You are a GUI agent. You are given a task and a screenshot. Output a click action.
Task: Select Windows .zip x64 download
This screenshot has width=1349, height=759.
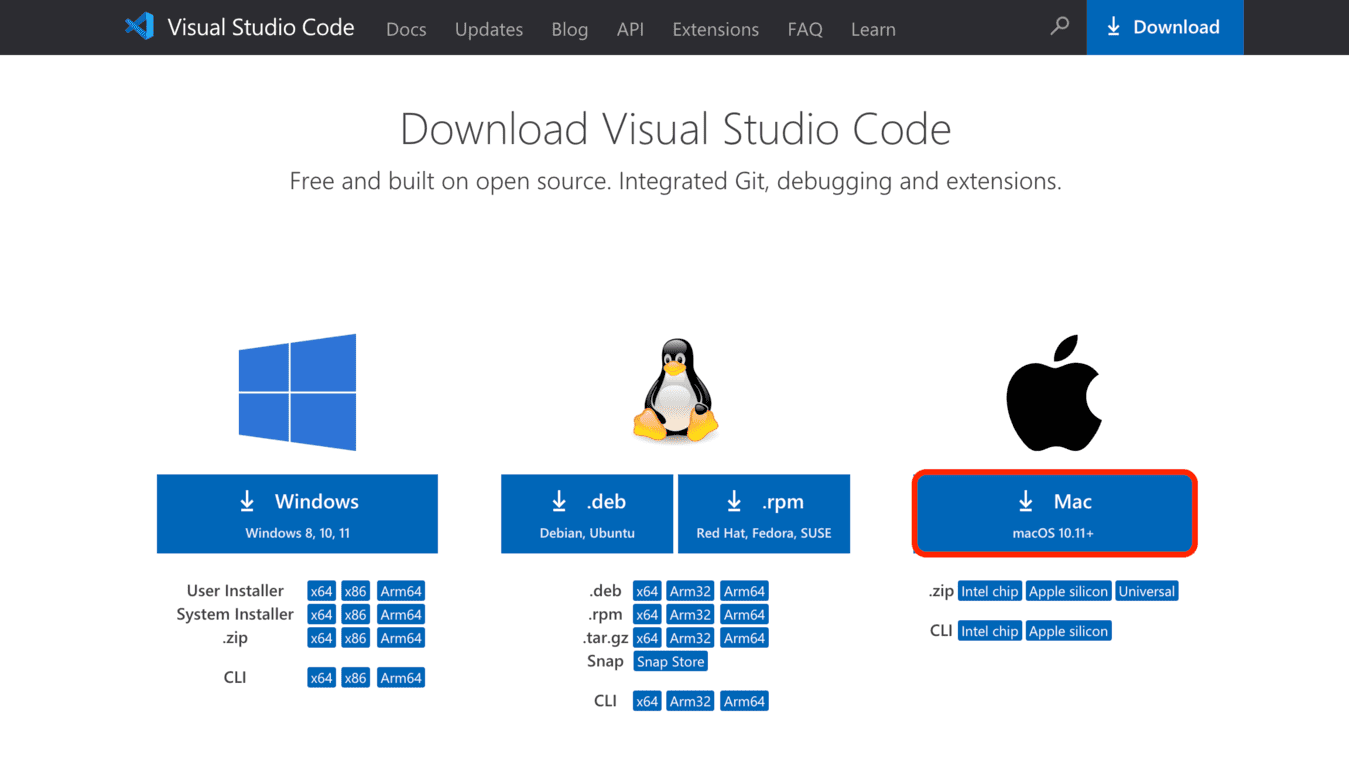coord(321,638)
